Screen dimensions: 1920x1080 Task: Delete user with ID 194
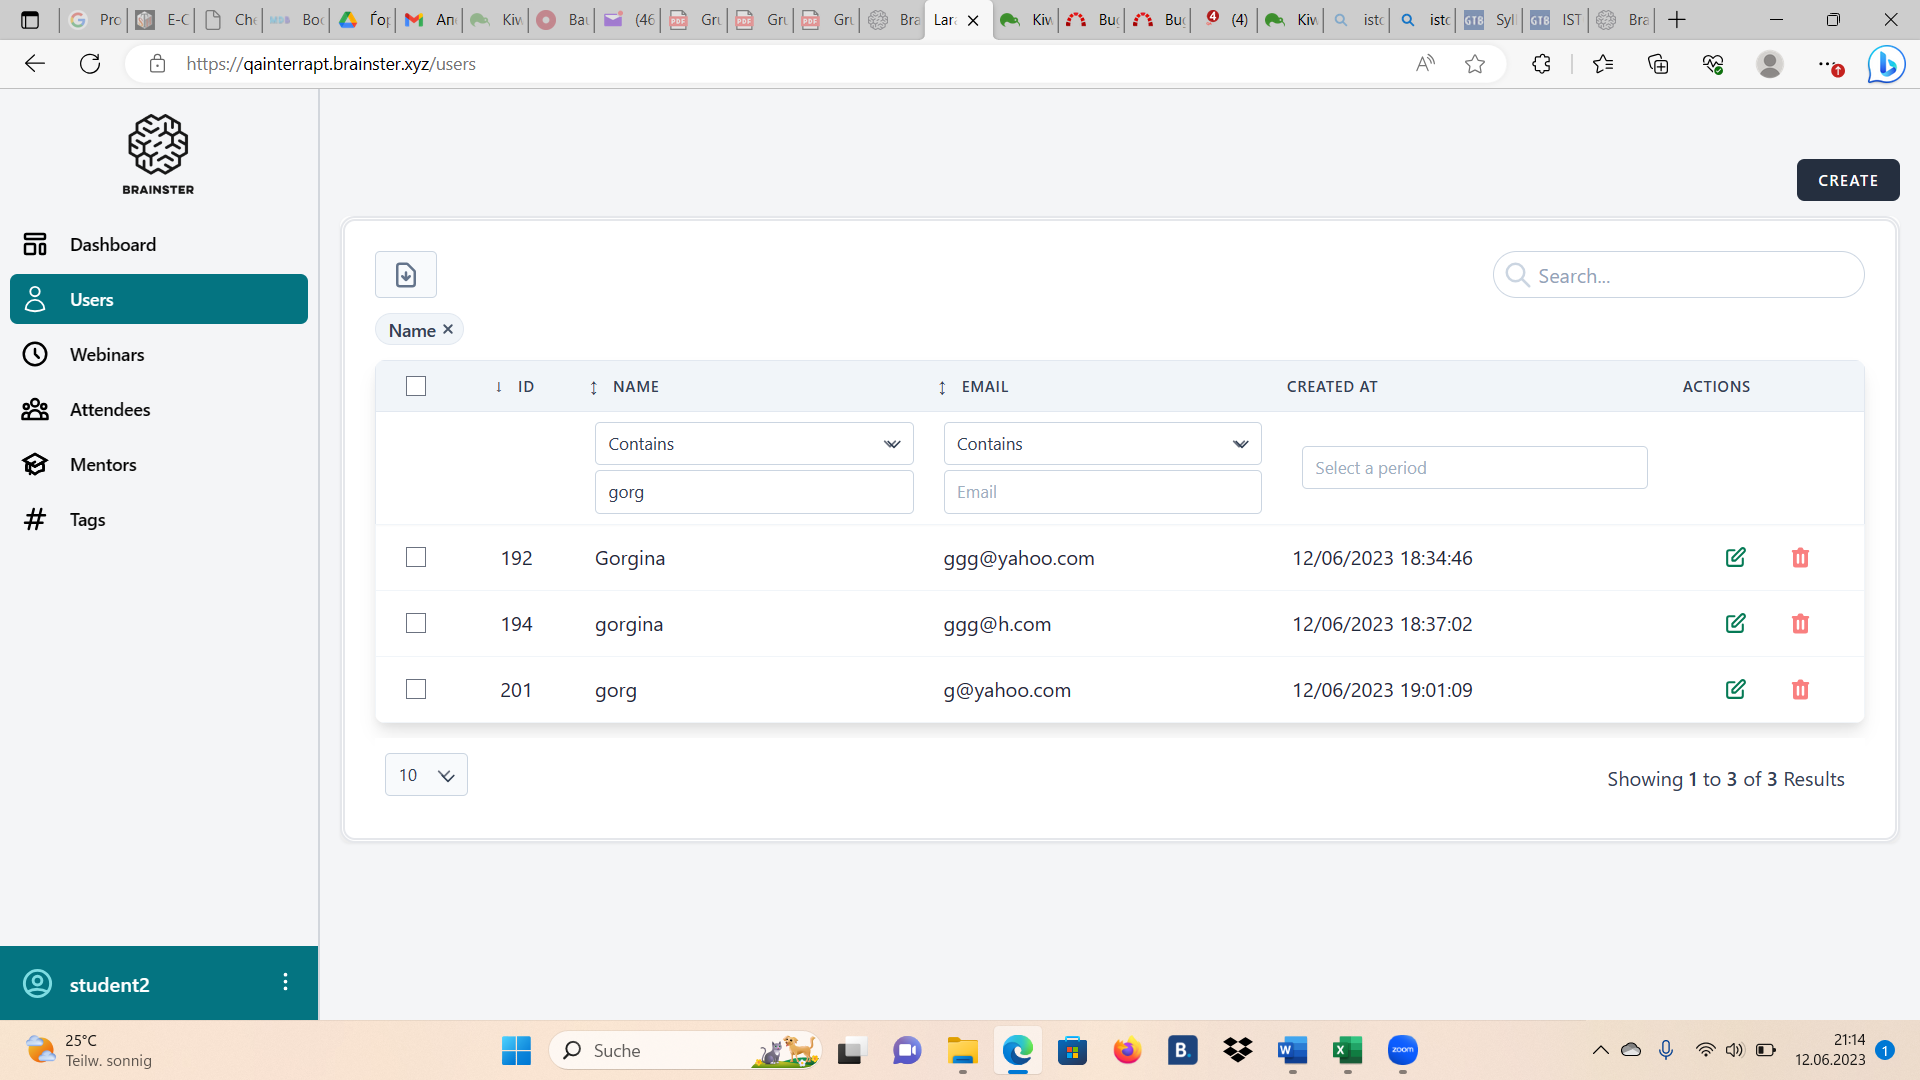coord(1800,624)
